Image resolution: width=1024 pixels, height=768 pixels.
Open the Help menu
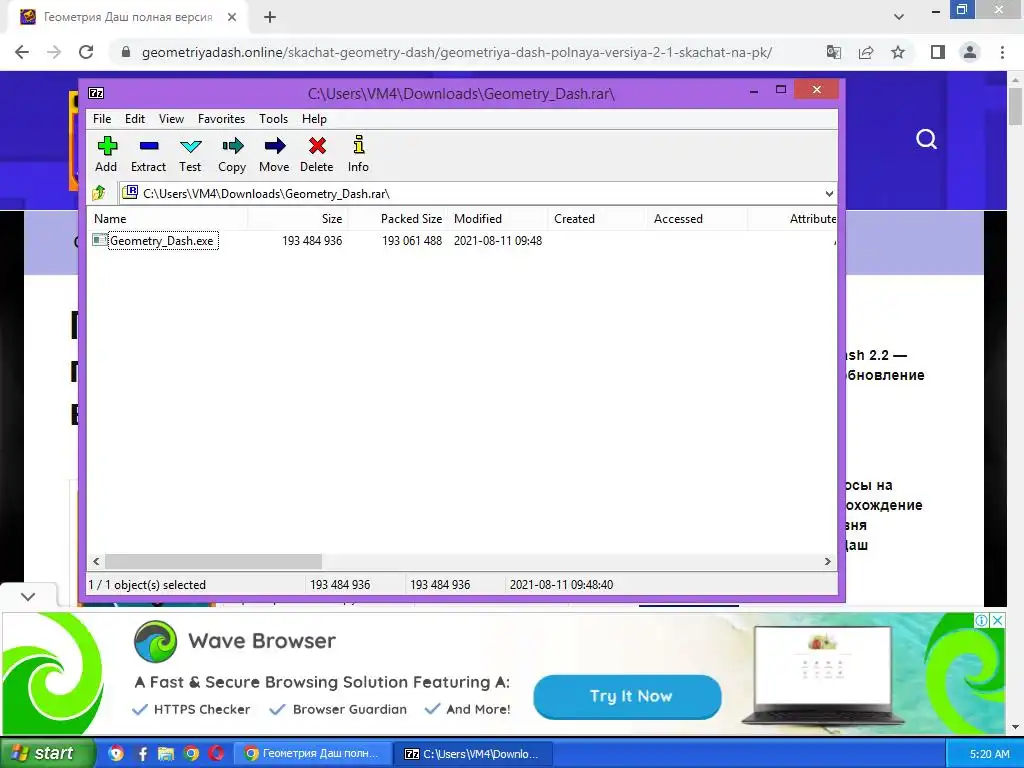(x=314, y=119)
